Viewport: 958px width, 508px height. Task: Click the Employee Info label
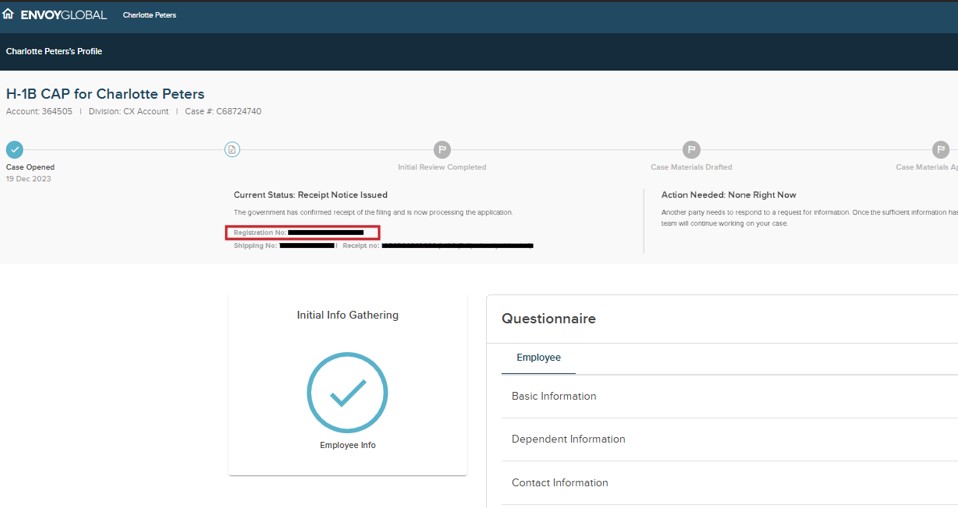point(347,445)
